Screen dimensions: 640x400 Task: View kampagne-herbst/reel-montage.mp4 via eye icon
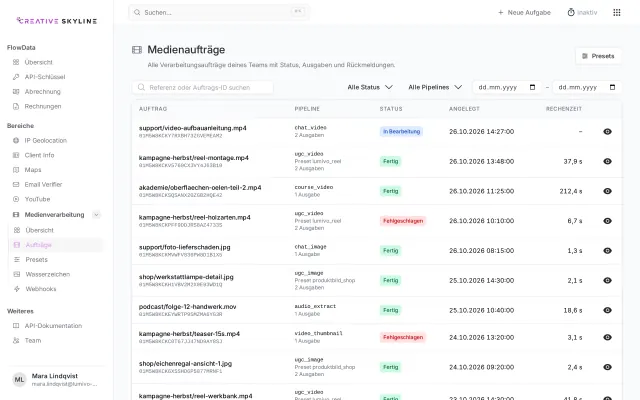click(607, 161)
